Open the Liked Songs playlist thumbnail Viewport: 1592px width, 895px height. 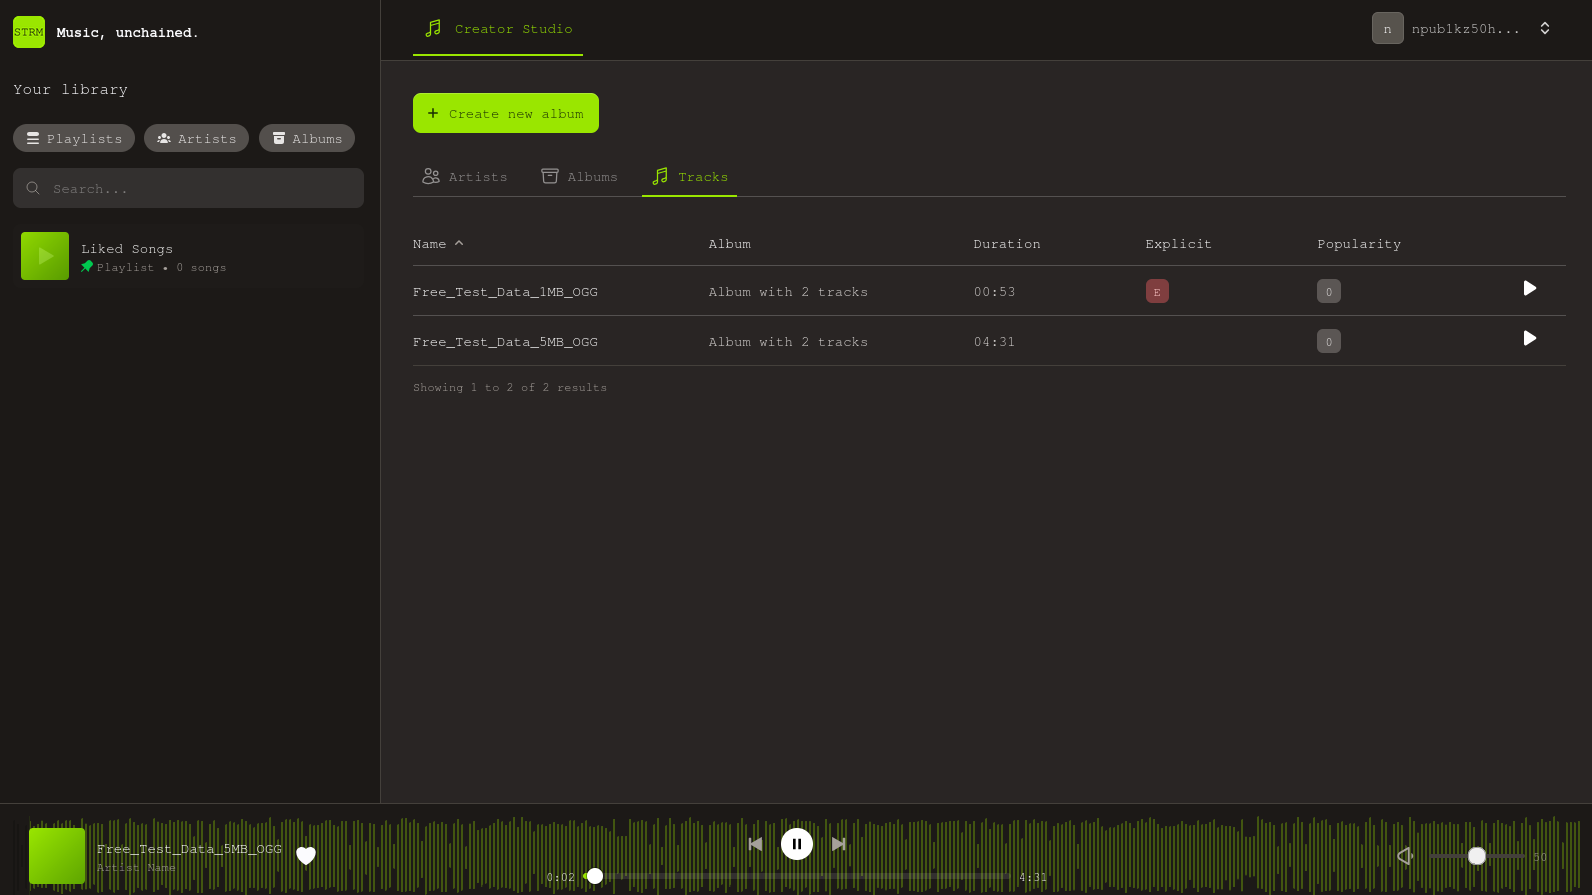click(45, 256)
